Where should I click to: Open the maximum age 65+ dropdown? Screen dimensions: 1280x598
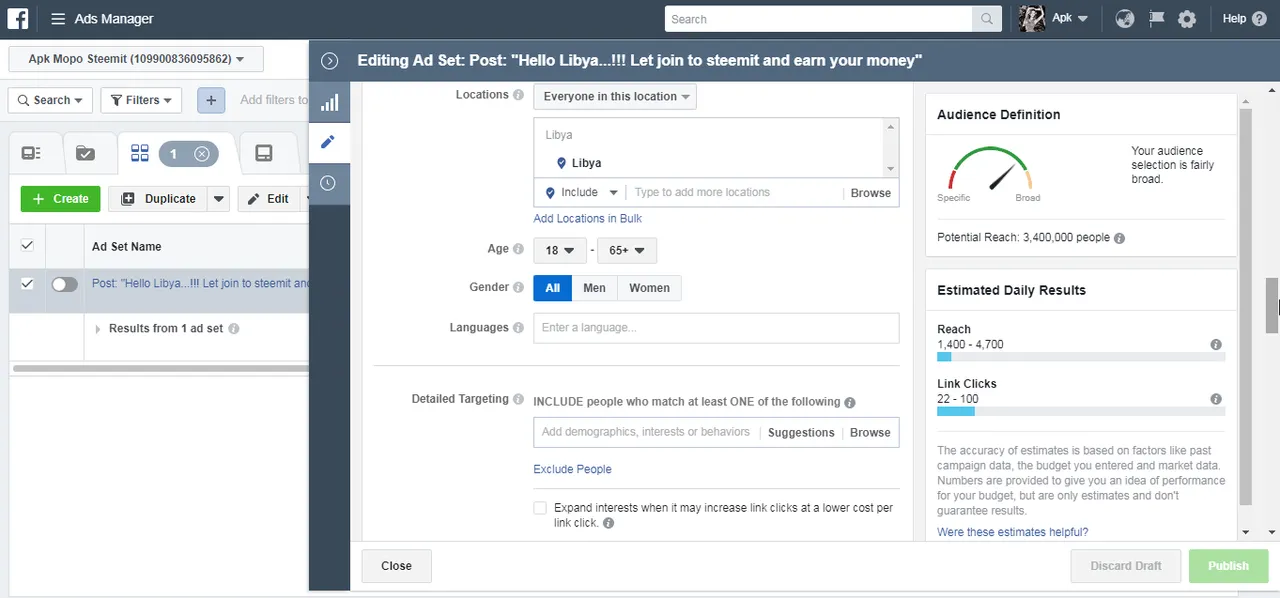(627, 251)
